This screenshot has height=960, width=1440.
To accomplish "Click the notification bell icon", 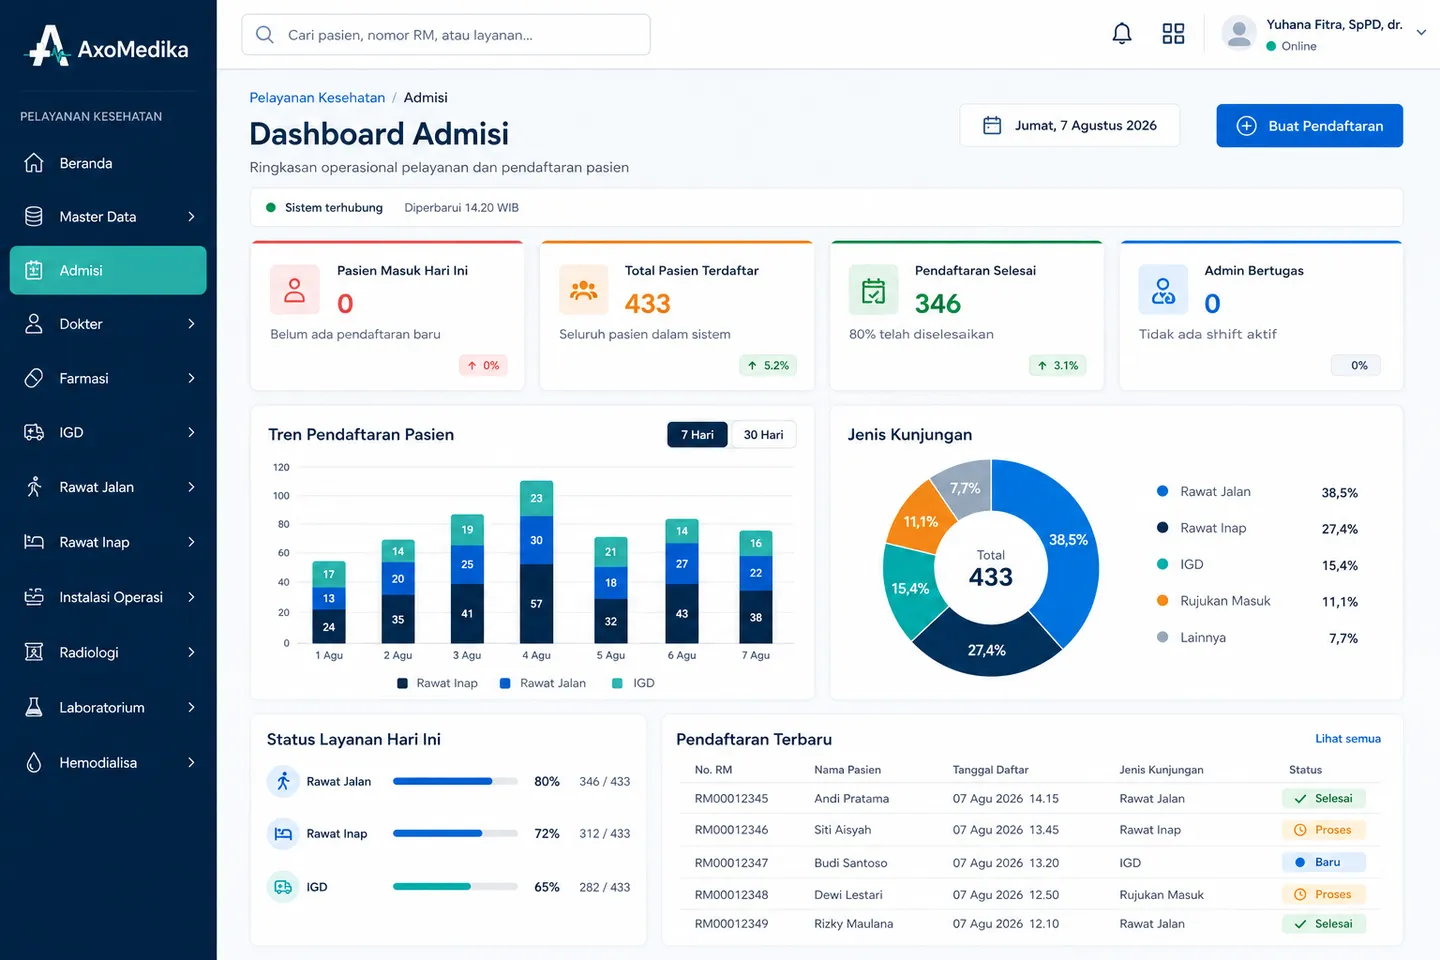I will (x=1122, y=34).
